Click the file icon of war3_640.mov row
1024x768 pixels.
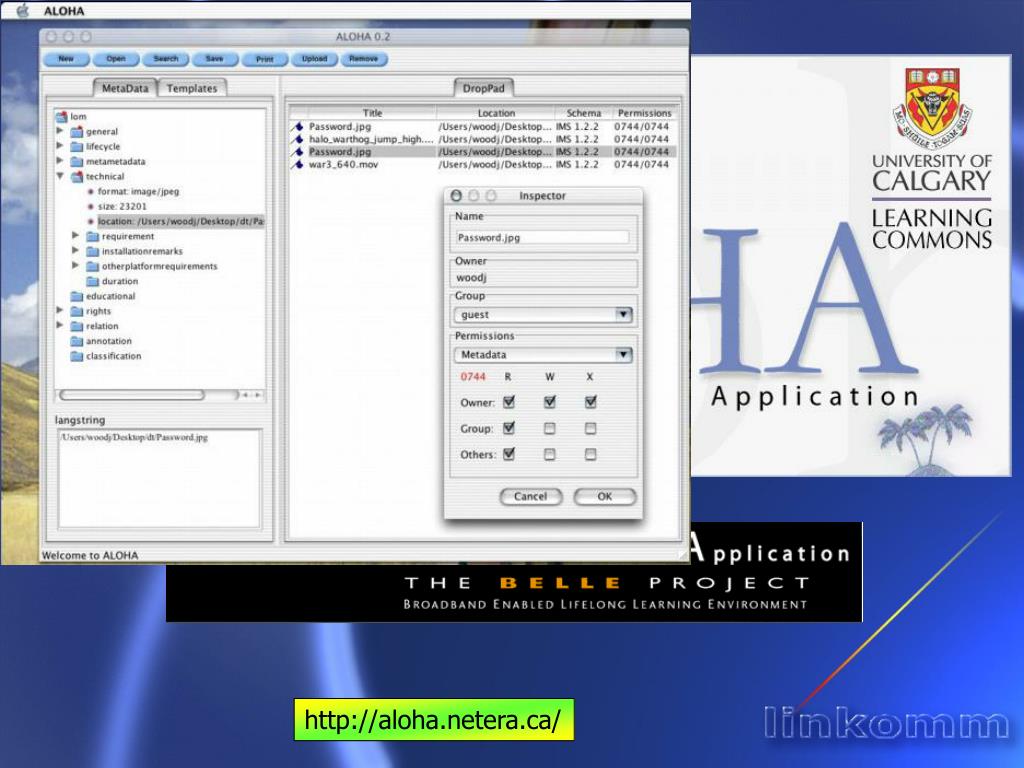pyautogui.click(x=298, y=165)
